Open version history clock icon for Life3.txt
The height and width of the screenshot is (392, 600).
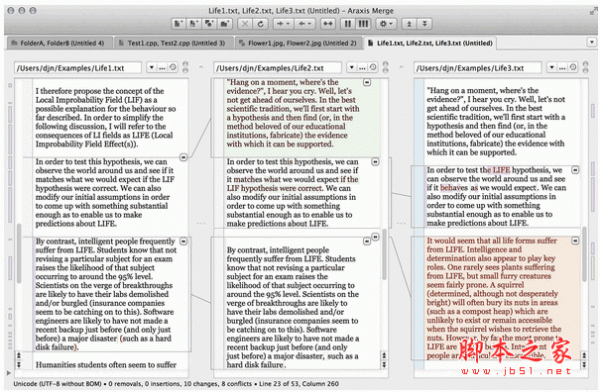coord(573,67)
